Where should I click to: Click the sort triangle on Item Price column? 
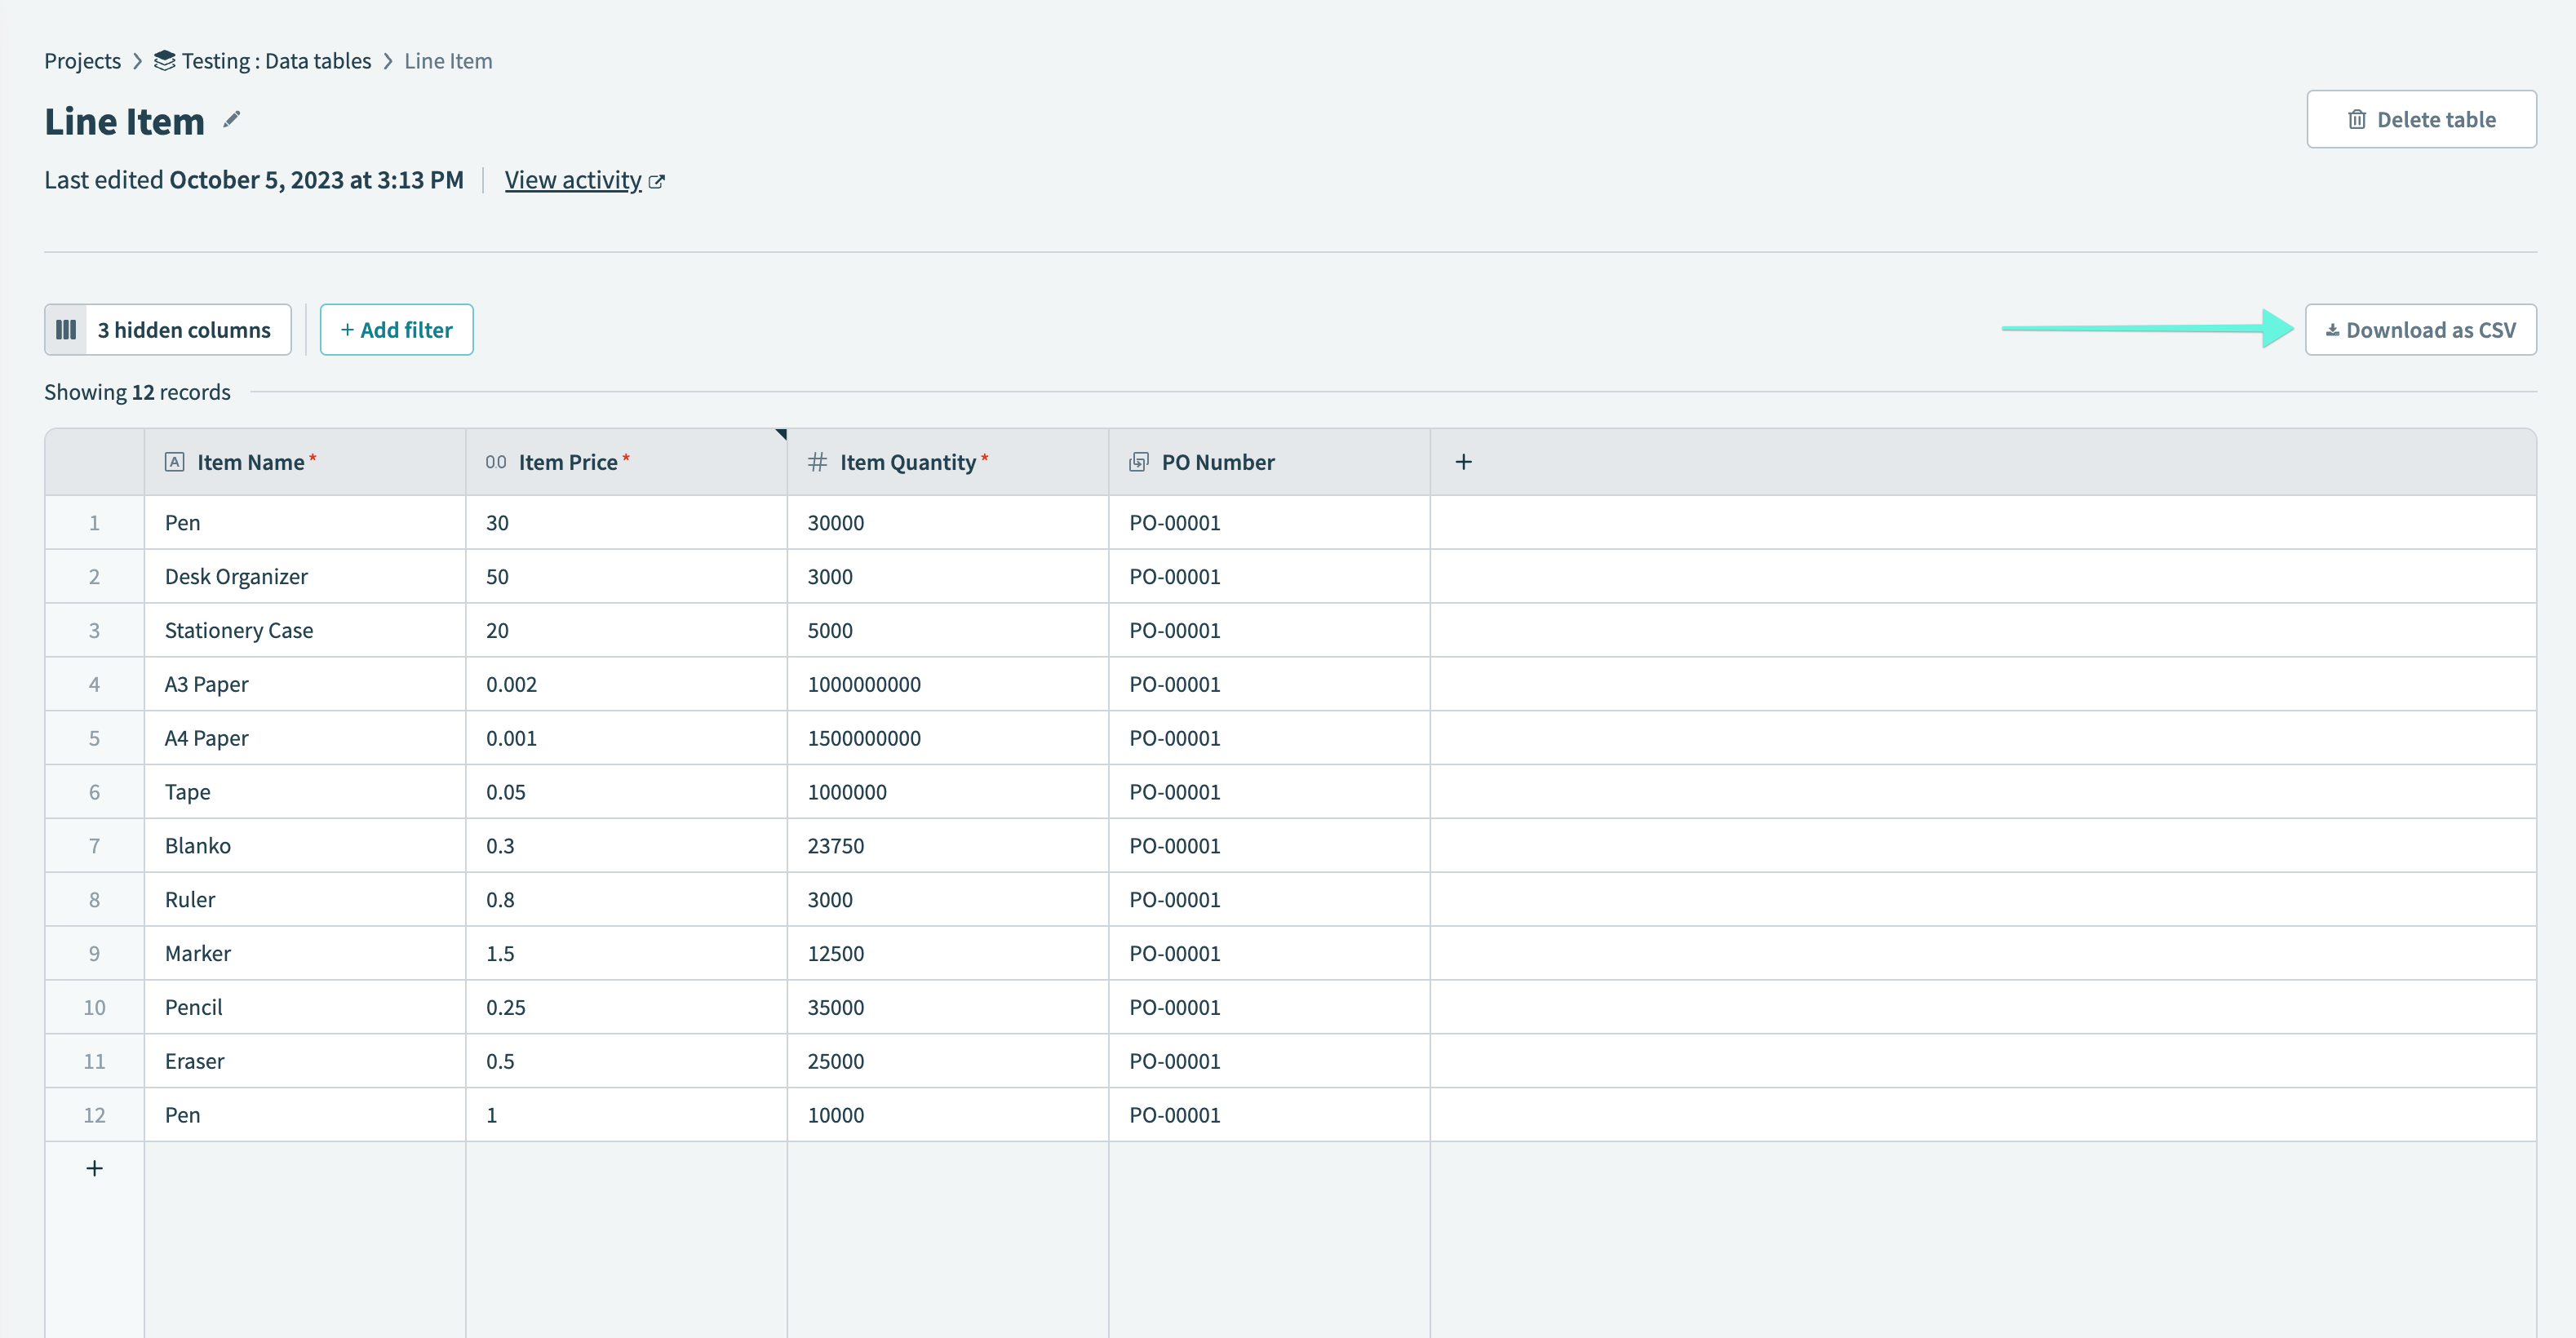[x=781, y=435]
